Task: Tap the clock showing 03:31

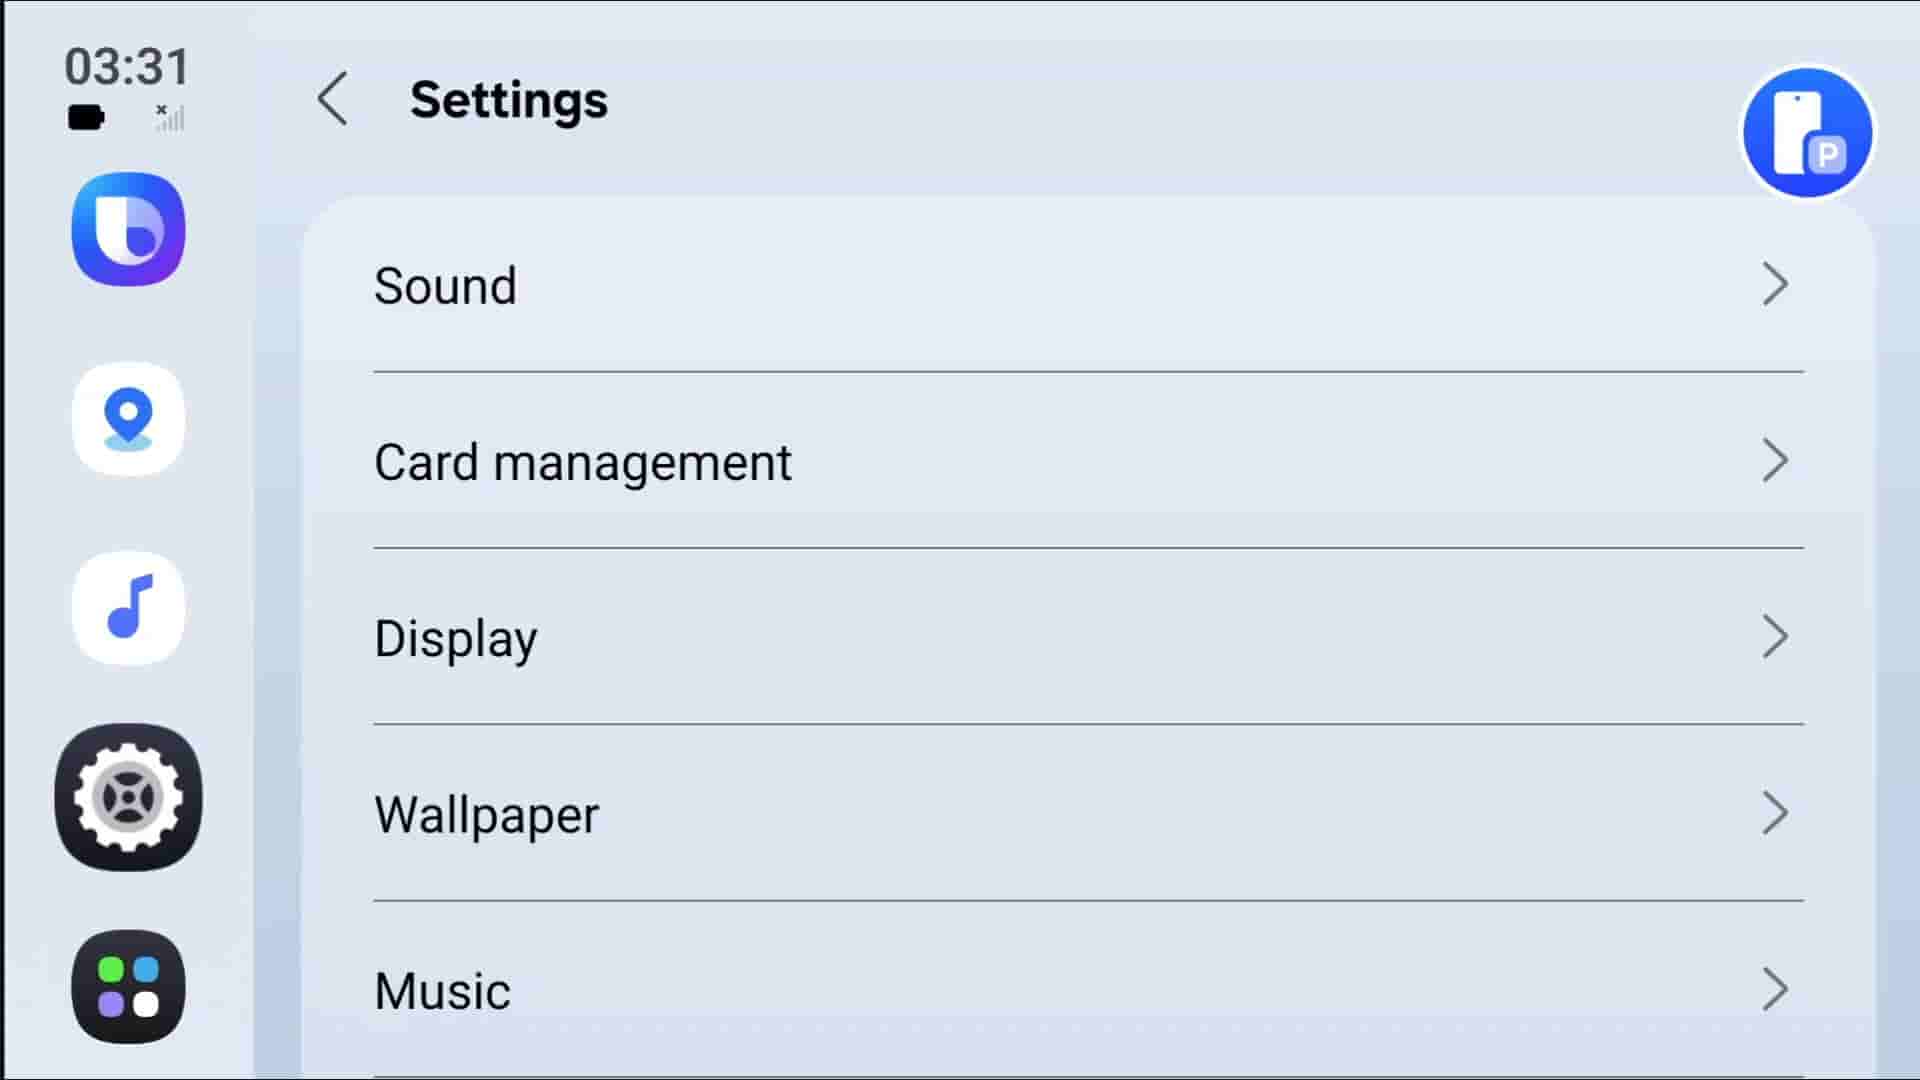Action: [127, 67]
